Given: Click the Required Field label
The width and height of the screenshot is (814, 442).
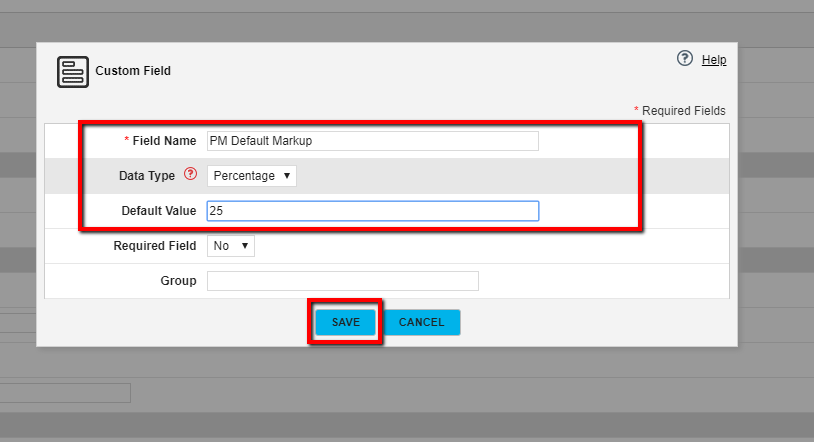Looking at the screenshot, I should (155, 246).
